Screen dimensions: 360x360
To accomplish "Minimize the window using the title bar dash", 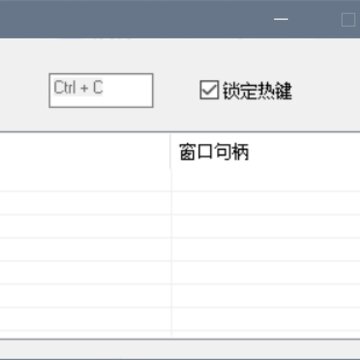I will coord(281,19).
